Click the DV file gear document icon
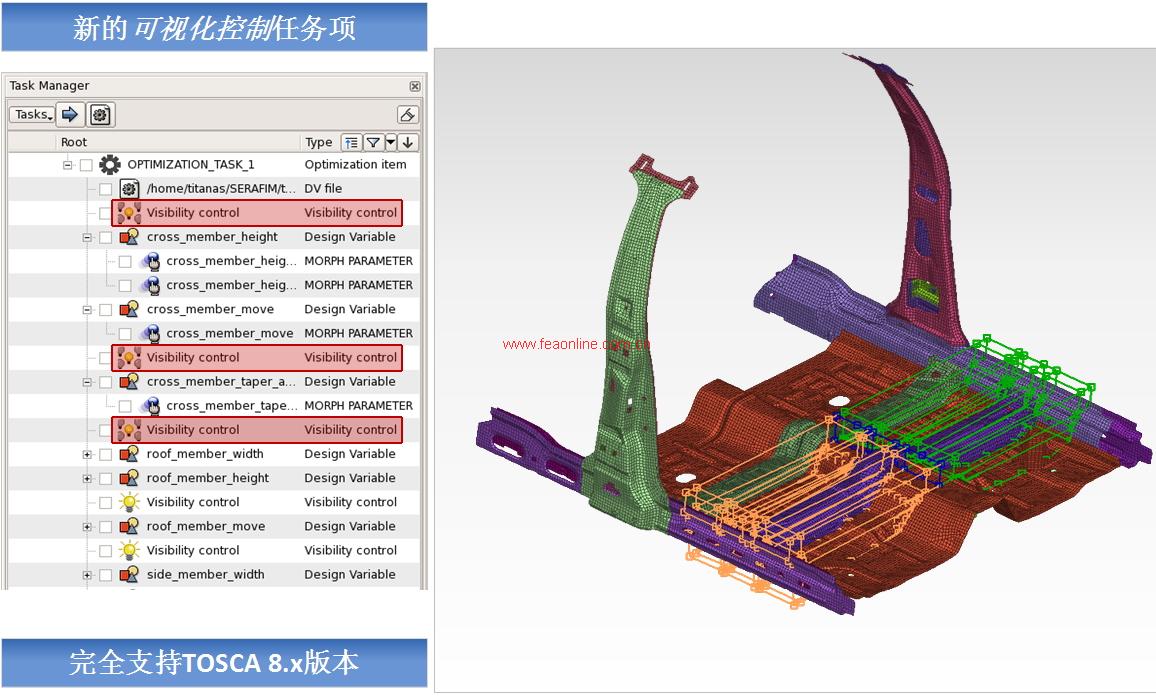1156x699 pixels. [129, 189]
